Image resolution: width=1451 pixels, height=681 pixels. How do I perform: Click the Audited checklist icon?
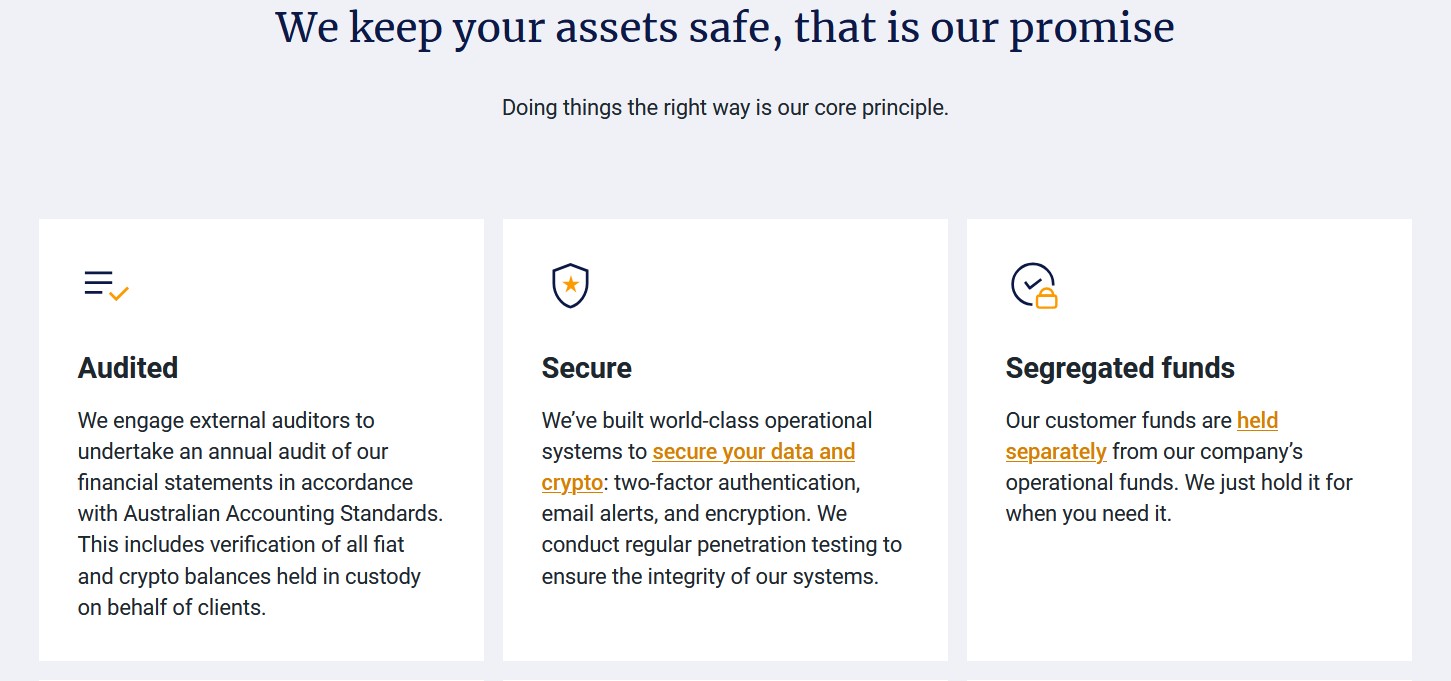(107, 285)
